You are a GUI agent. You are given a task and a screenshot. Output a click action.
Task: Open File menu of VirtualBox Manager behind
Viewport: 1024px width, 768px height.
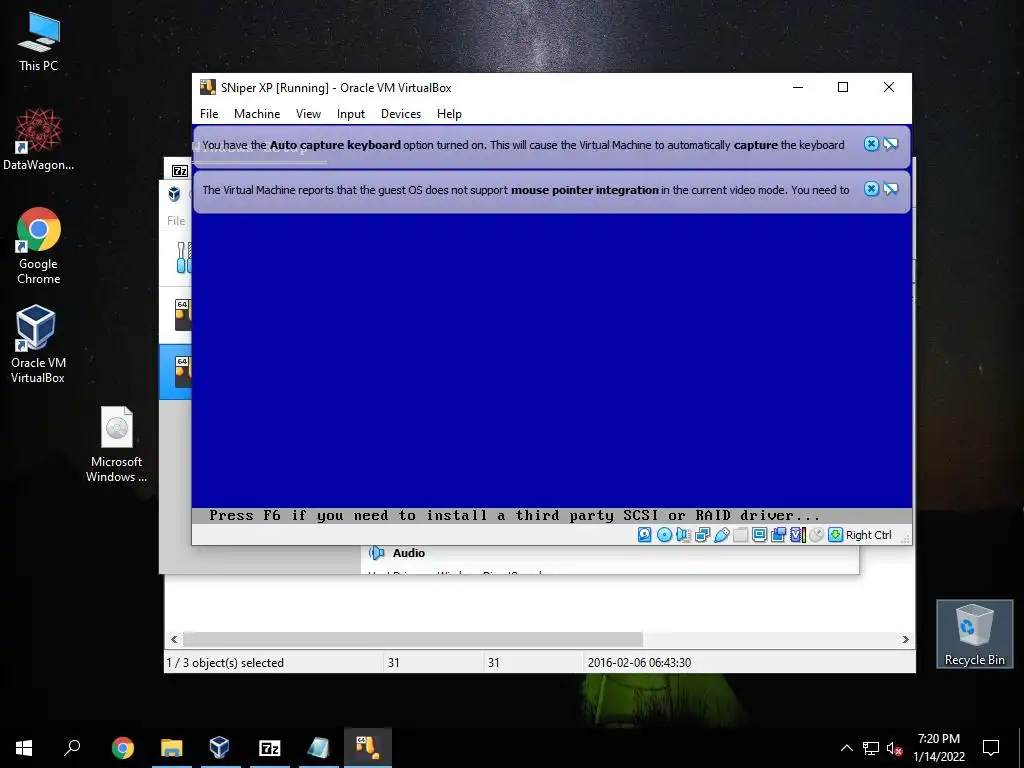point(176,221)
